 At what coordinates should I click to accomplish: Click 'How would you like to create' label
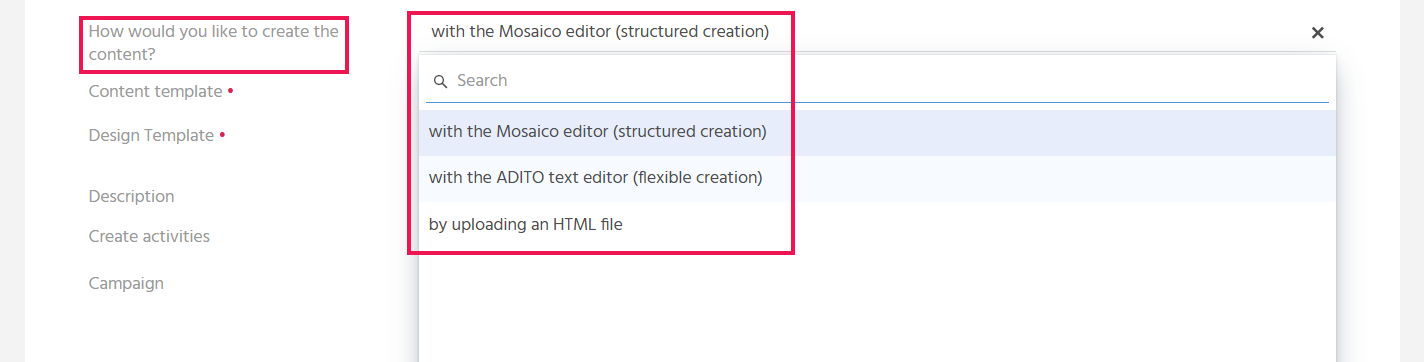click(x=213, y=42)
